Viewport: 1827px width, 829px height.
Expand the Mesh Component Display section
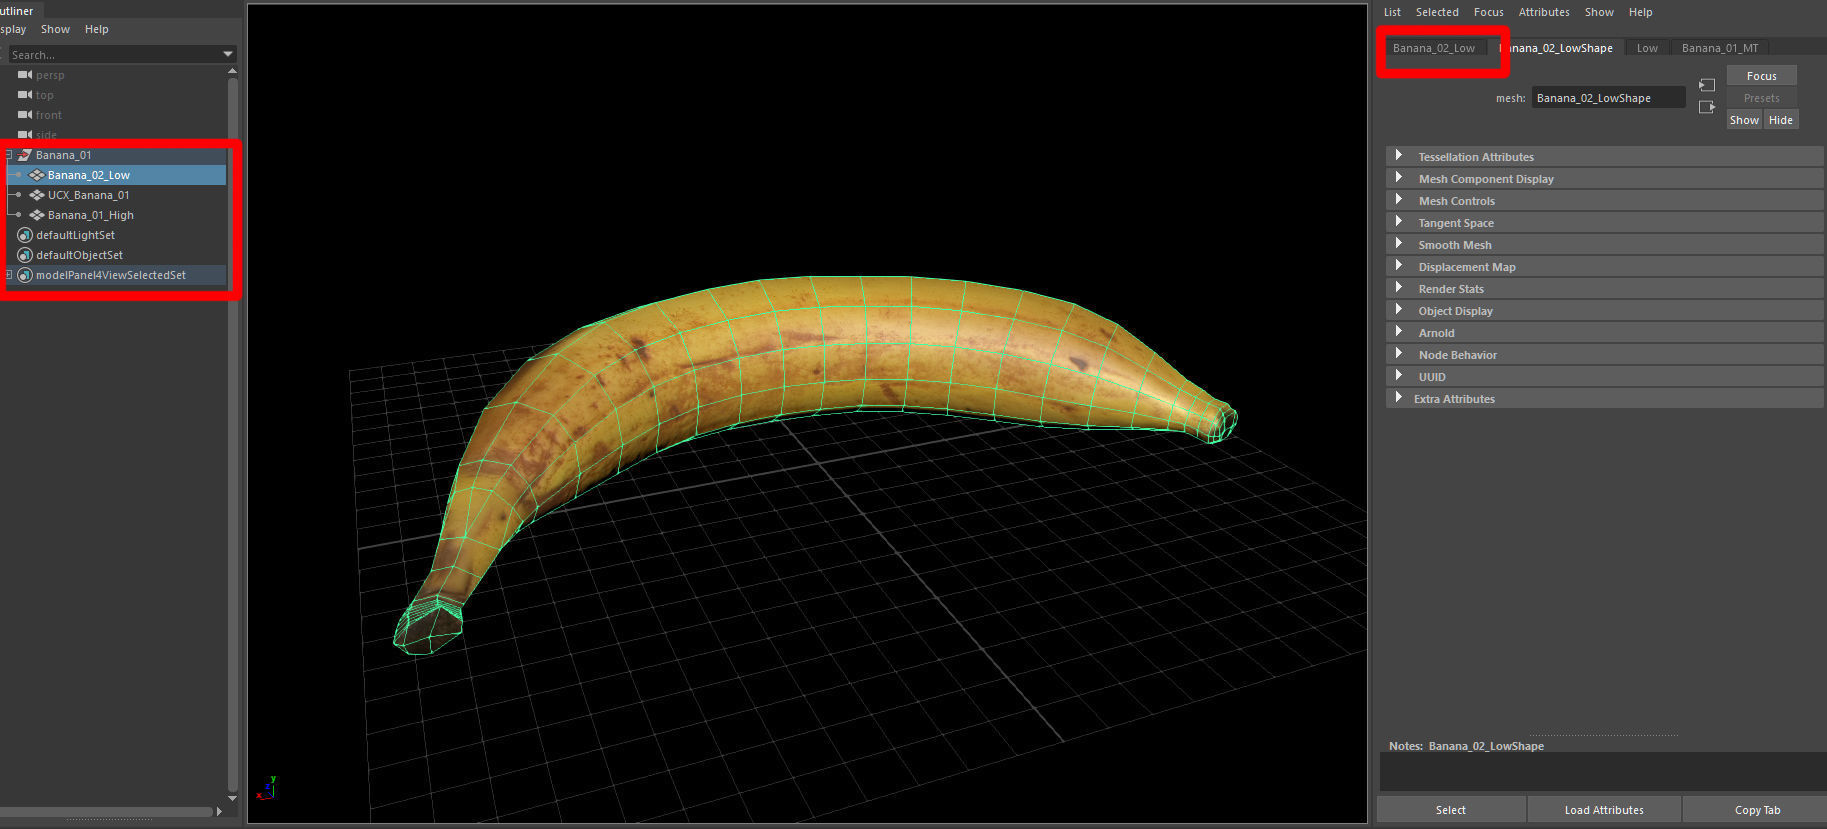(1399, 178)
